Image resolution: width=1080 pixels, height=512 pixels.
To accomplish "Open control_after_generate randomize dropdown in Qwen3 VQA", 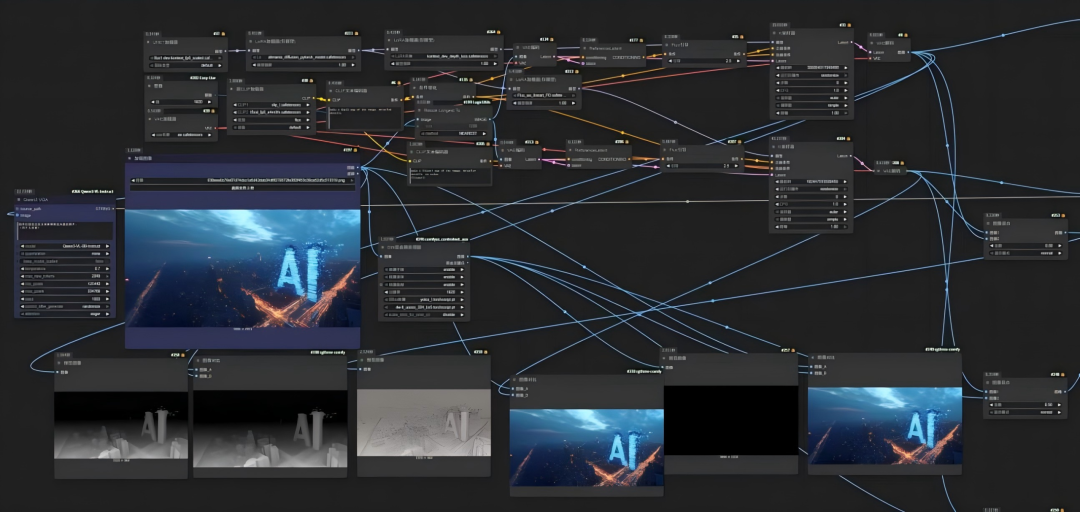I will 65,306.
